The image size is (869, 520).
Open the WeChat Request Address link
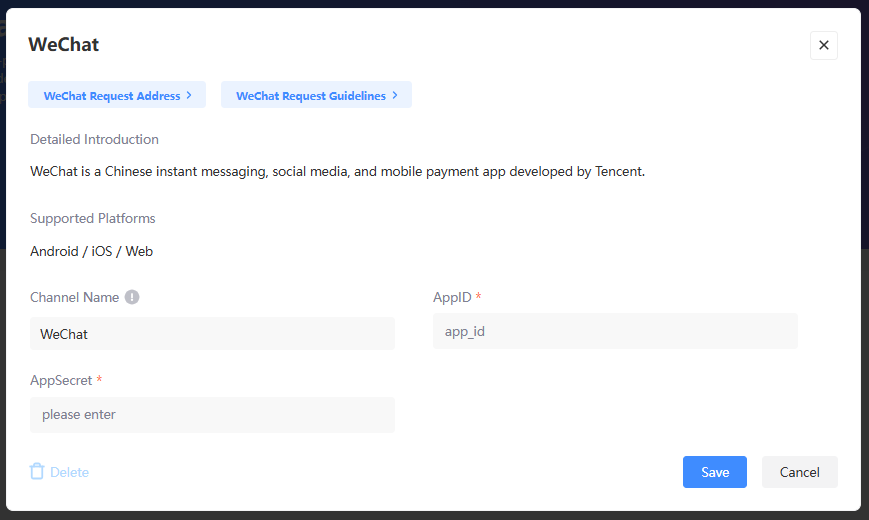pyautogui.click(x=111, y=96)
